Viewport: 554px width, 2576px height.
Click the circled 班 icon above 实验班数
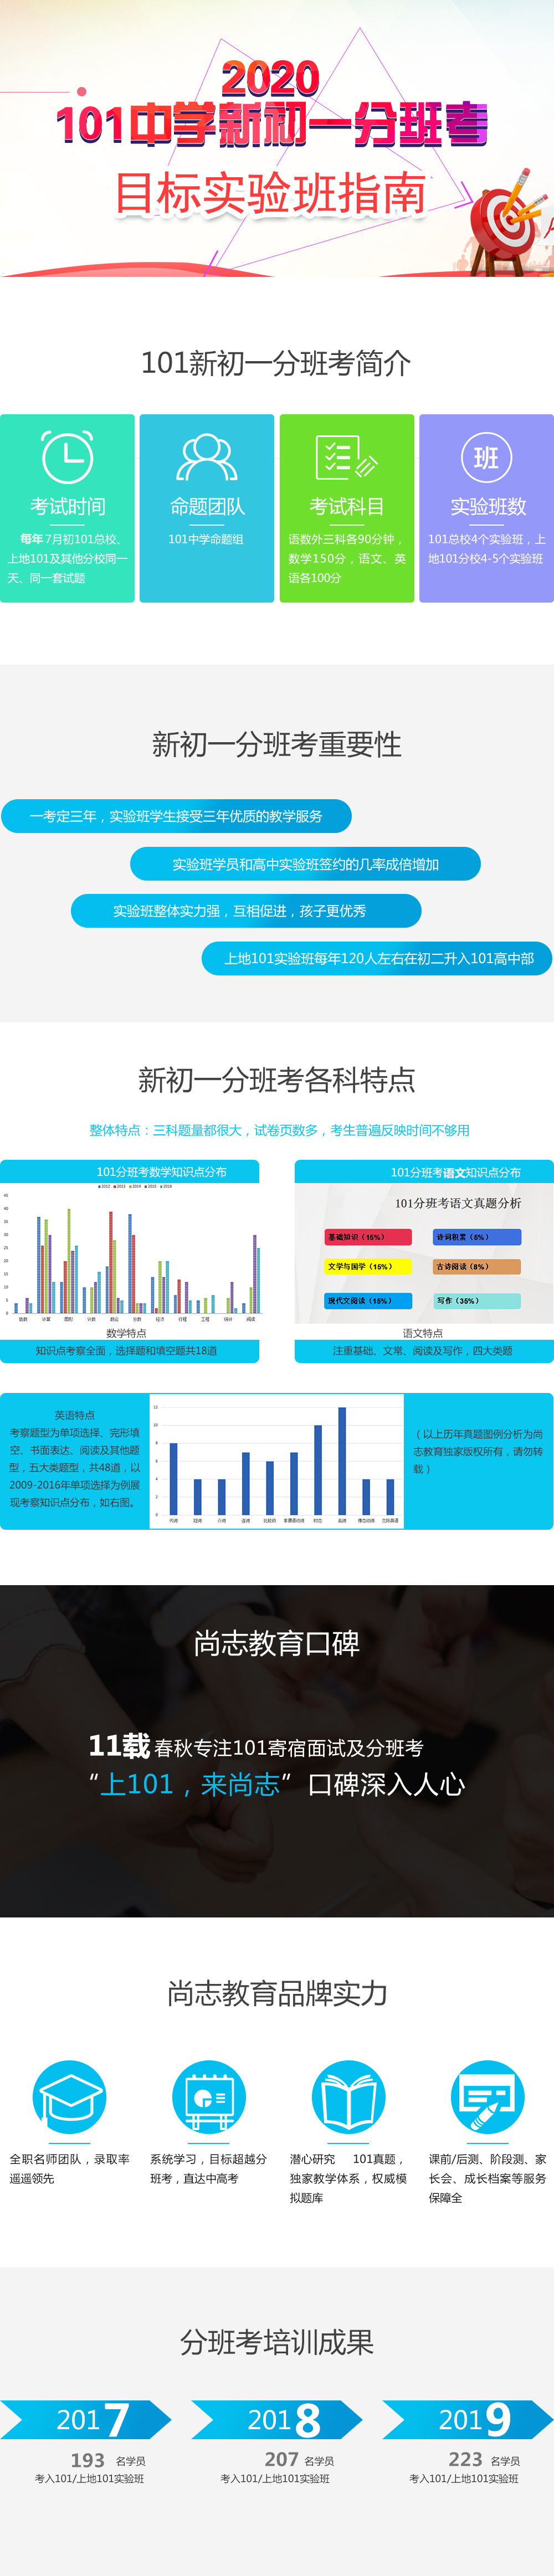[486, 457]
